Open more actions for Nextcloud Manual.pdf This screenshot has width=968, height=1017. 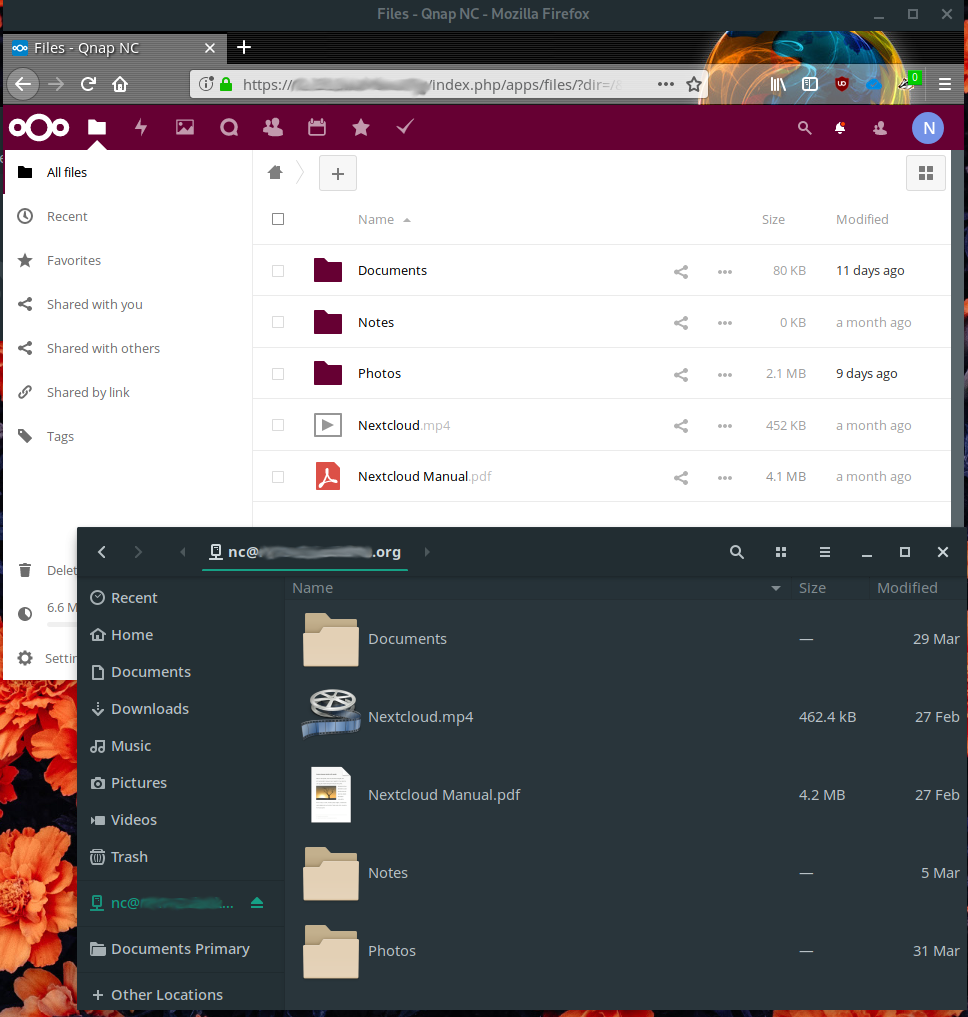(x=725, y=478)
